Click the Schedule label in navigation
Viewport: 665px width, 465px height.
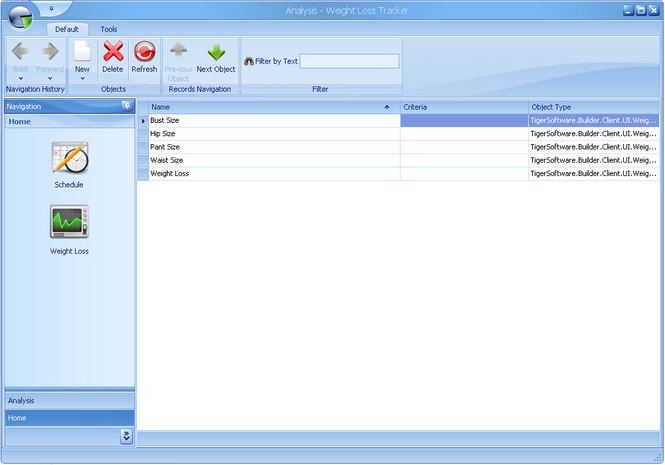tap(69, 185)
